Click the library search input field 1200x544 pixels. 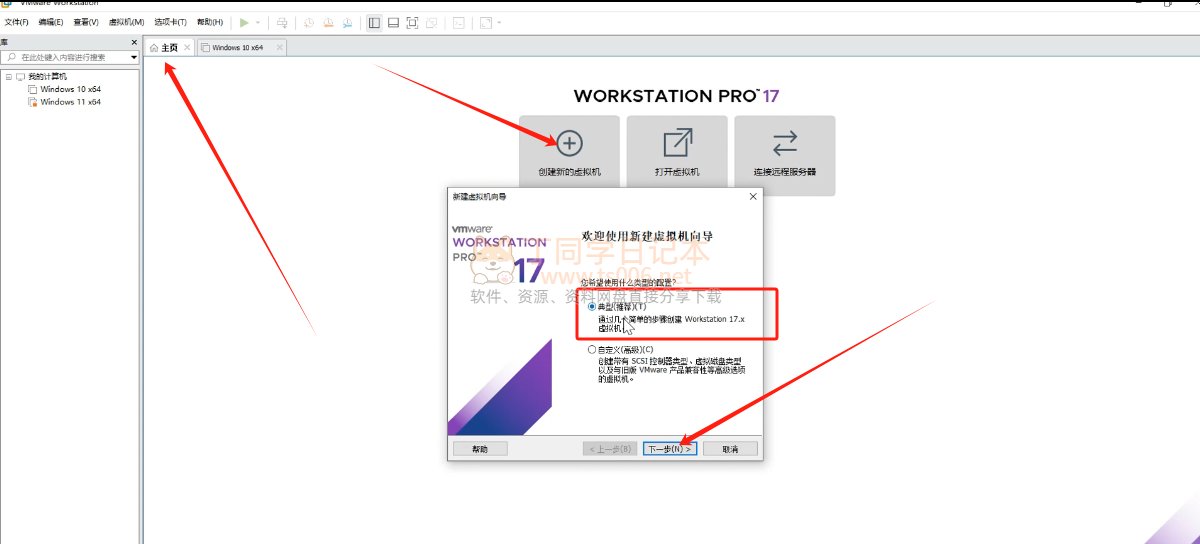coord(70,57)
